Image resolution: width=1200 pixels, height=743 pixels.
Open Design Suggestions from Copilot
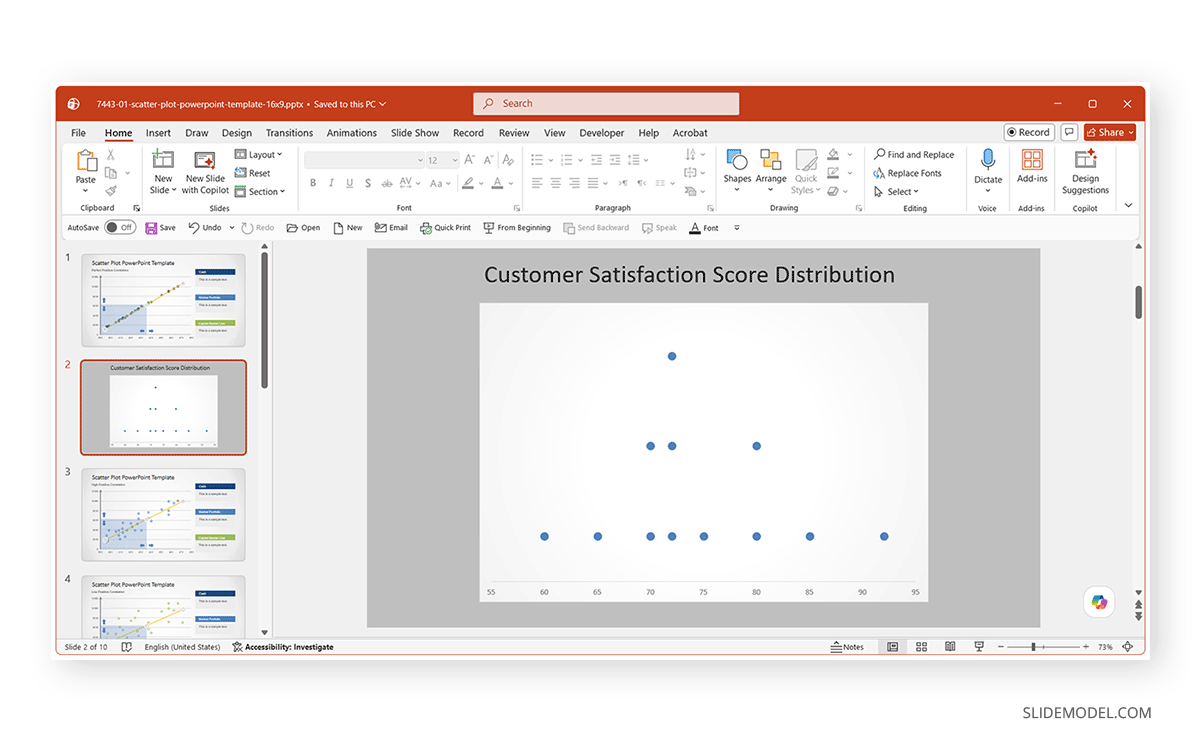(1086, 171)
